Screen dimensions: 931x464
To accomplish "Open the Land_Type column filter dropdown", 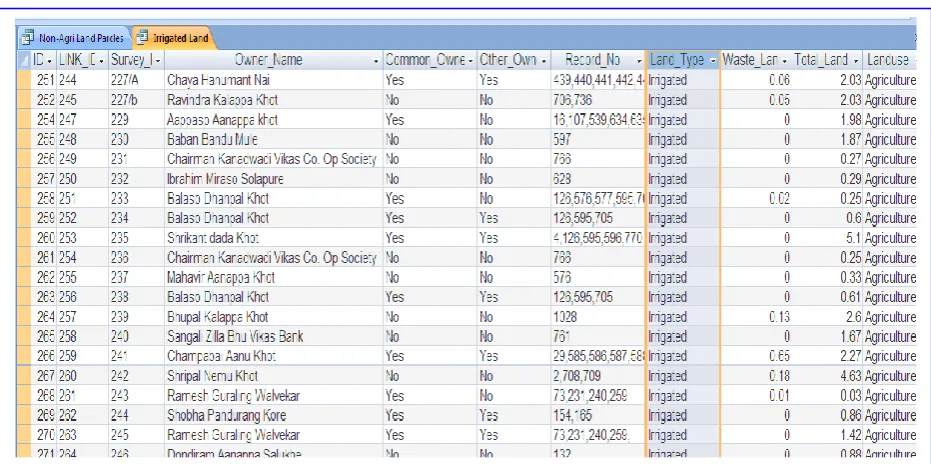I will [x=713, y=61].
